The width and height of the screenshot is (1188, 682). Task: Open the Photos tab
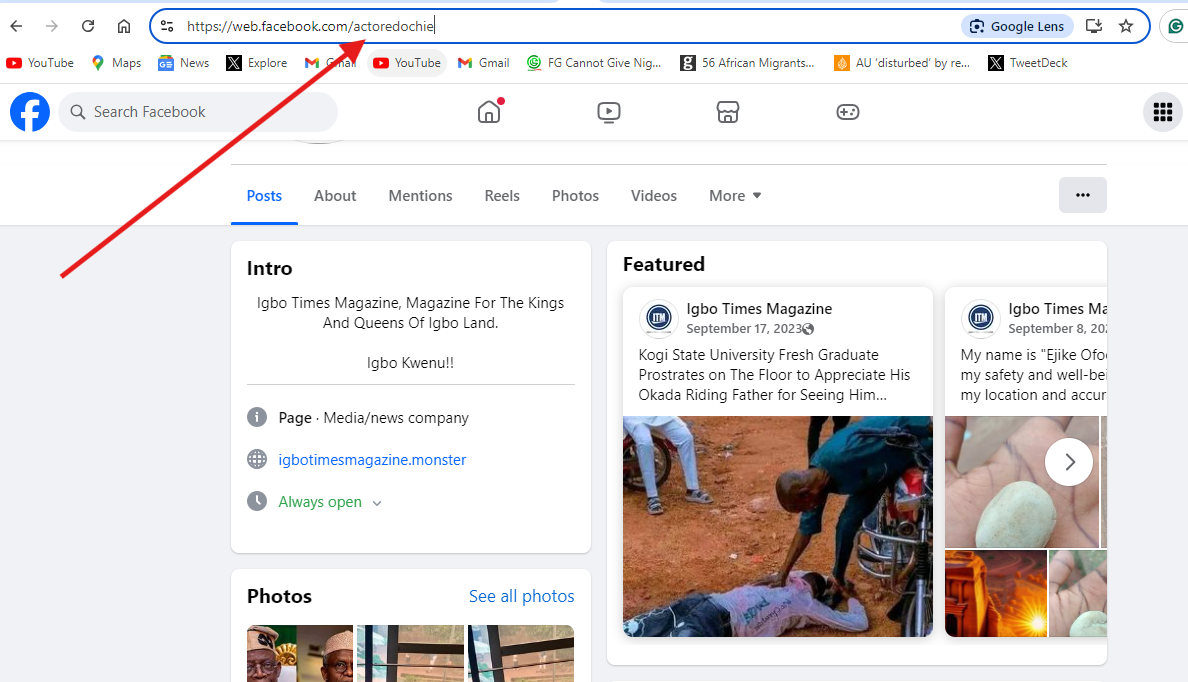coord(575,196)
